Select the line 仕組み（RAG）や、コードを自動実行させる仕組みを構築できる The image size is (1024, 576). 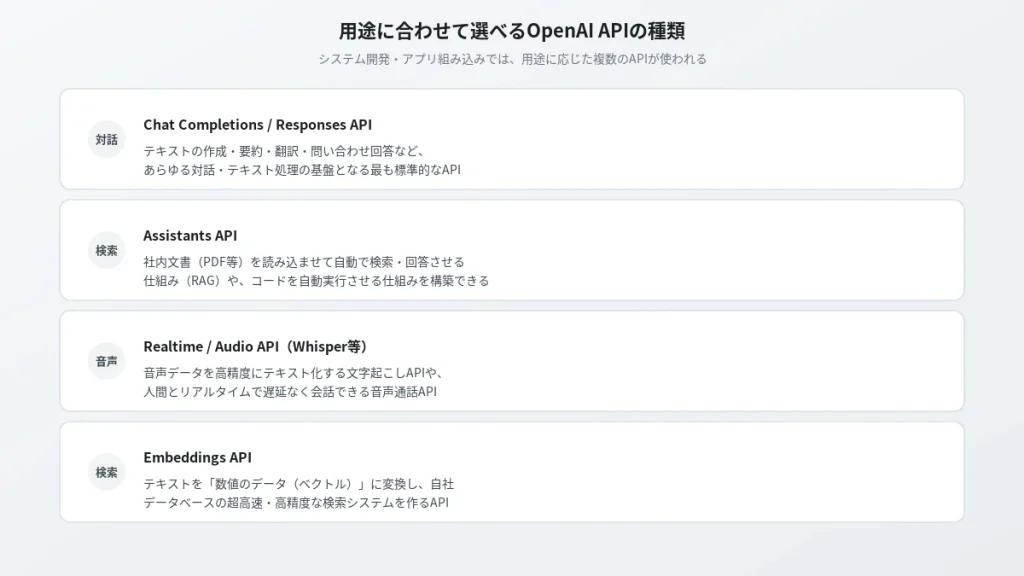pos(316,281)
